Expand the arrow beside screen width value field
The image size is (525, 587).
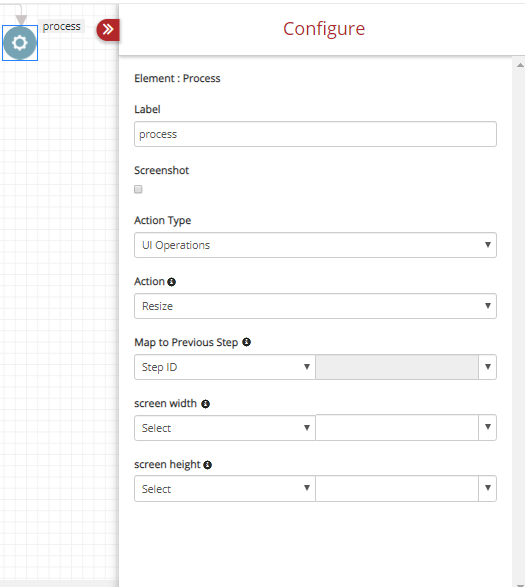tap(488, 428)
